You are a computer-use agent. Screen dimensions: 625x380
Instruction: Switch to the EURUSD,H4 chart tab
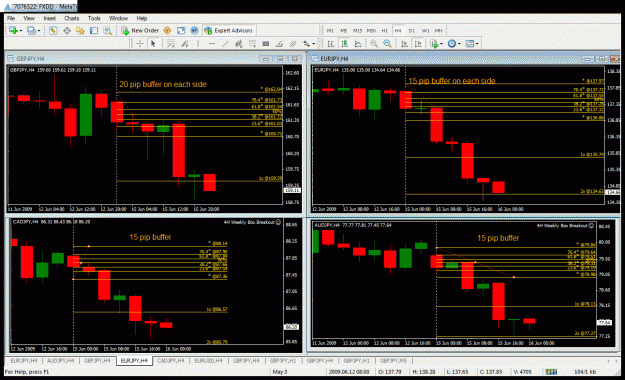click(x=208, y=361)
